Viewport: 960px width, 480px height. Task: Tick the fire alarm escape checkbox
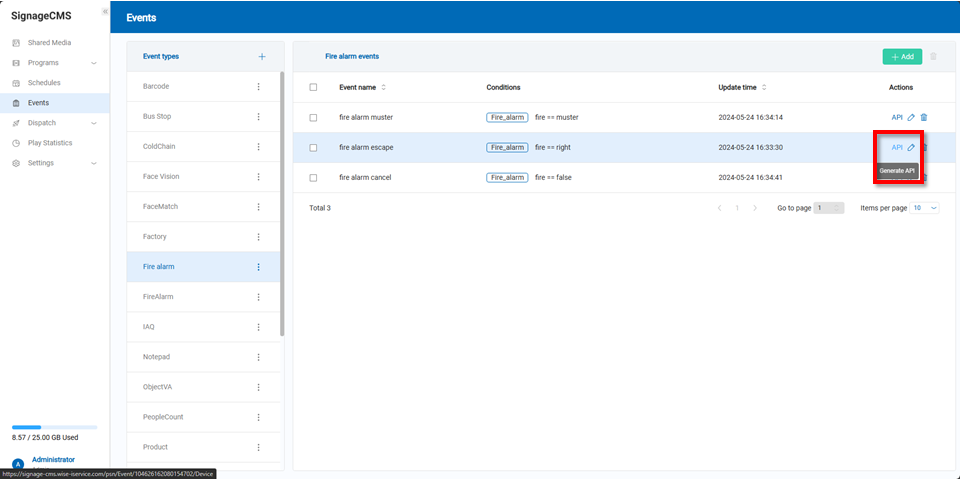tap(313, 147)
